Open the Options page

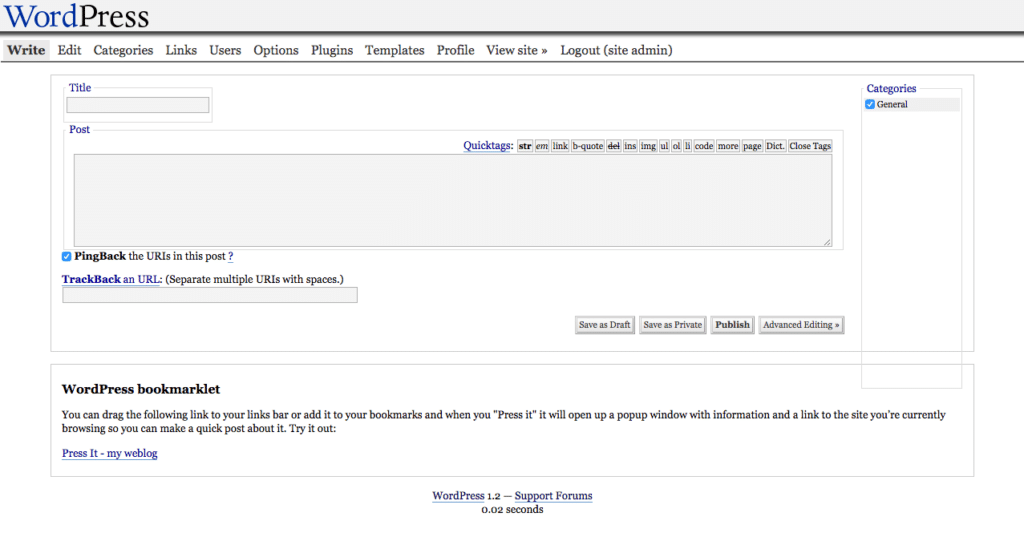276,50
